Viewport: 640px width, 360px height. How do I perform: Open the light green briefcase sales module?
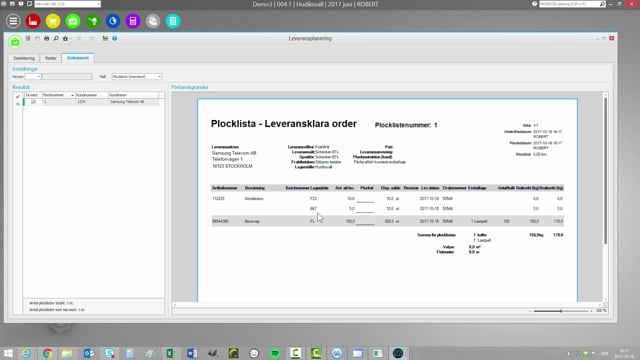click(73, 21)
